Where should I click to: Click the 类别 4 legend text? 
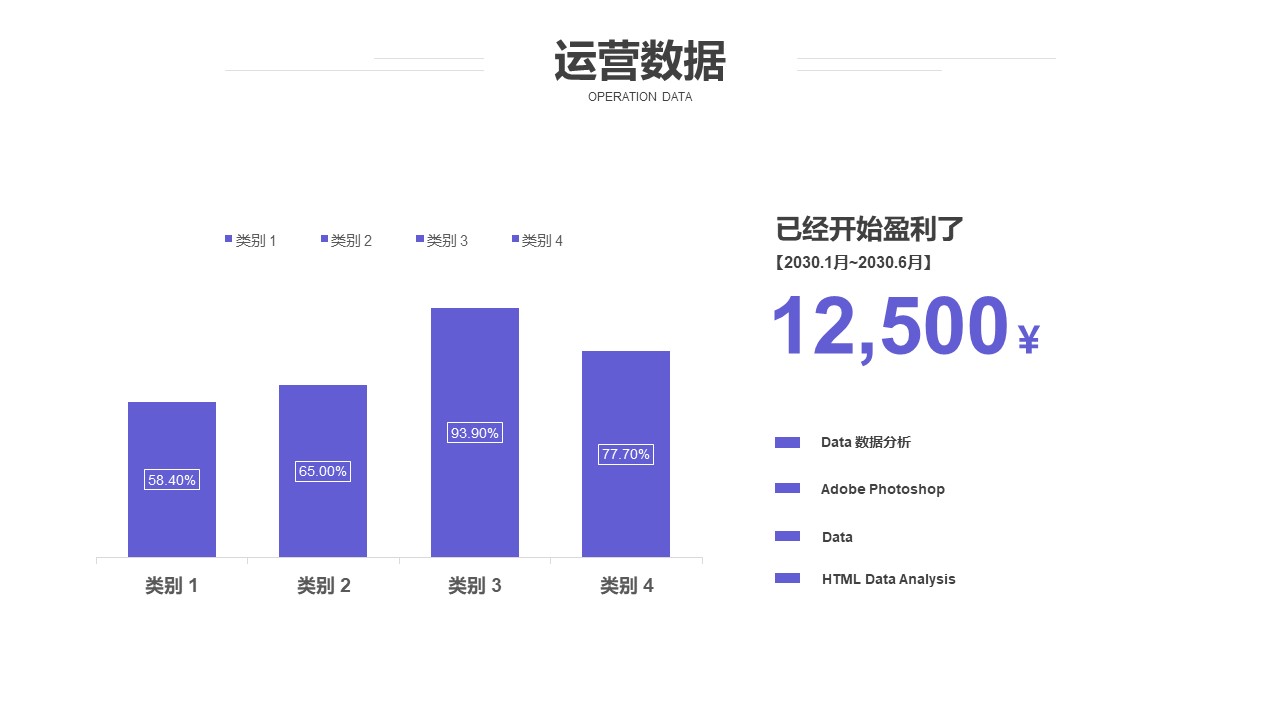(x=542, y=241)
